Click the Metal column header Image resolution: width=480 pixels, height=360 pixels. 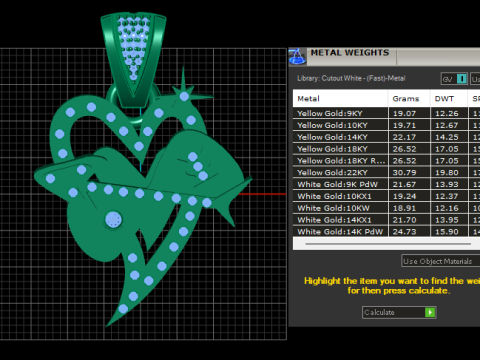340,99
